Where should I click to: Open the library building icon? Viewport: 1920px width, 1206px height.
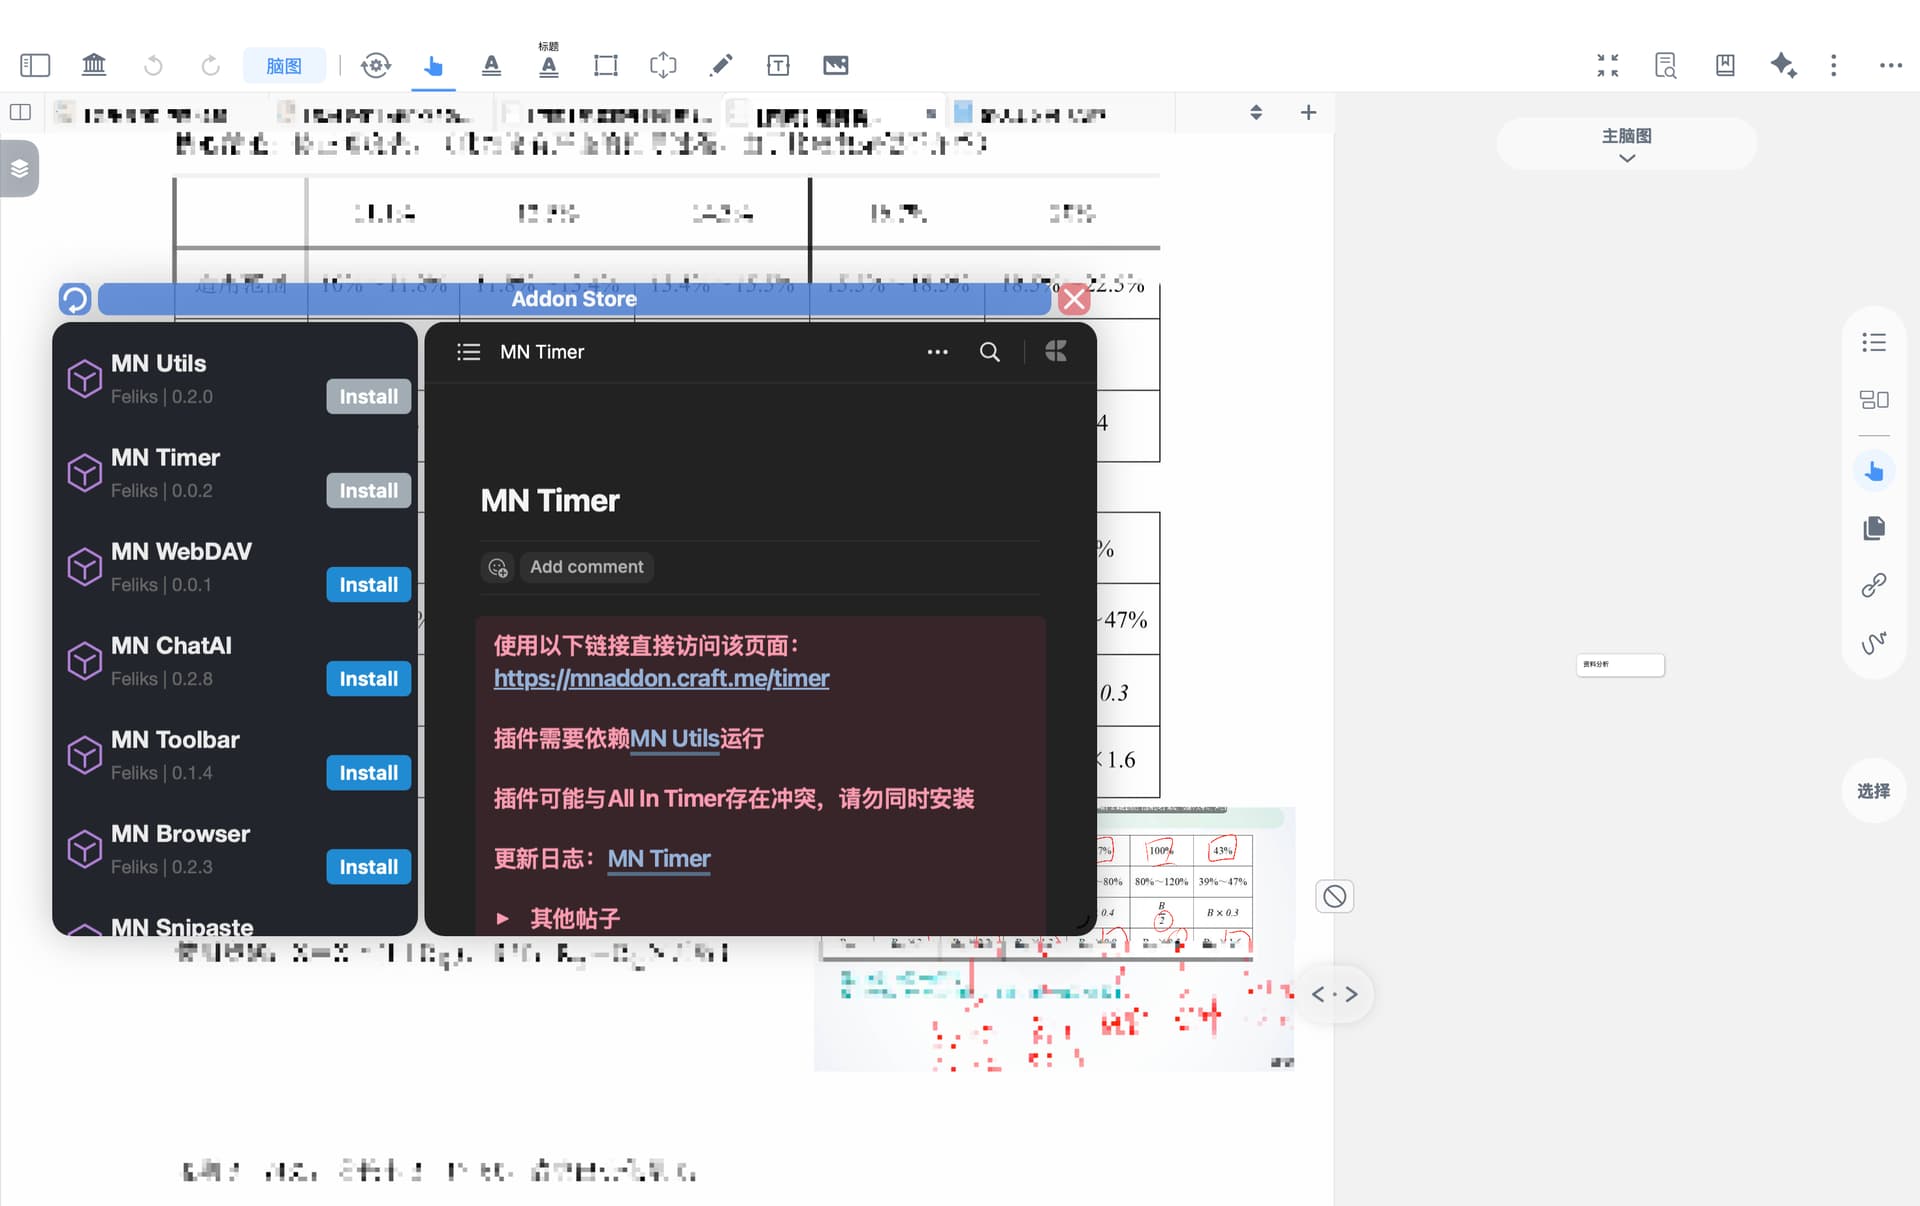click(94, 65)
